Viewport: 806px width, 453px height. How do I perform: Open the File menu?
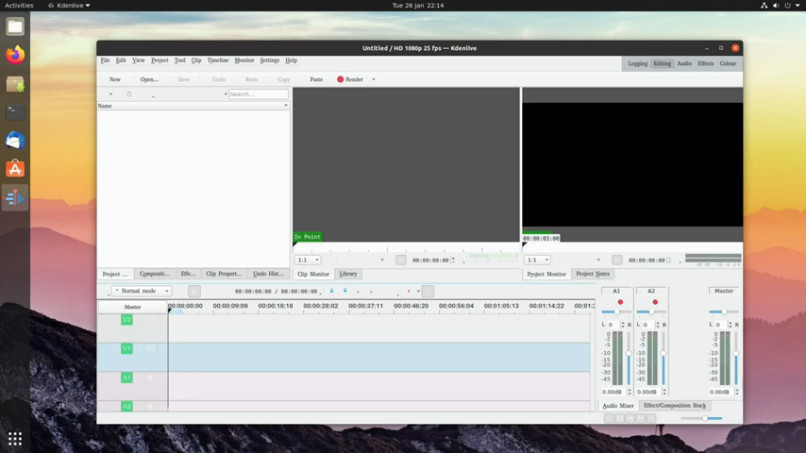[105, 60]
